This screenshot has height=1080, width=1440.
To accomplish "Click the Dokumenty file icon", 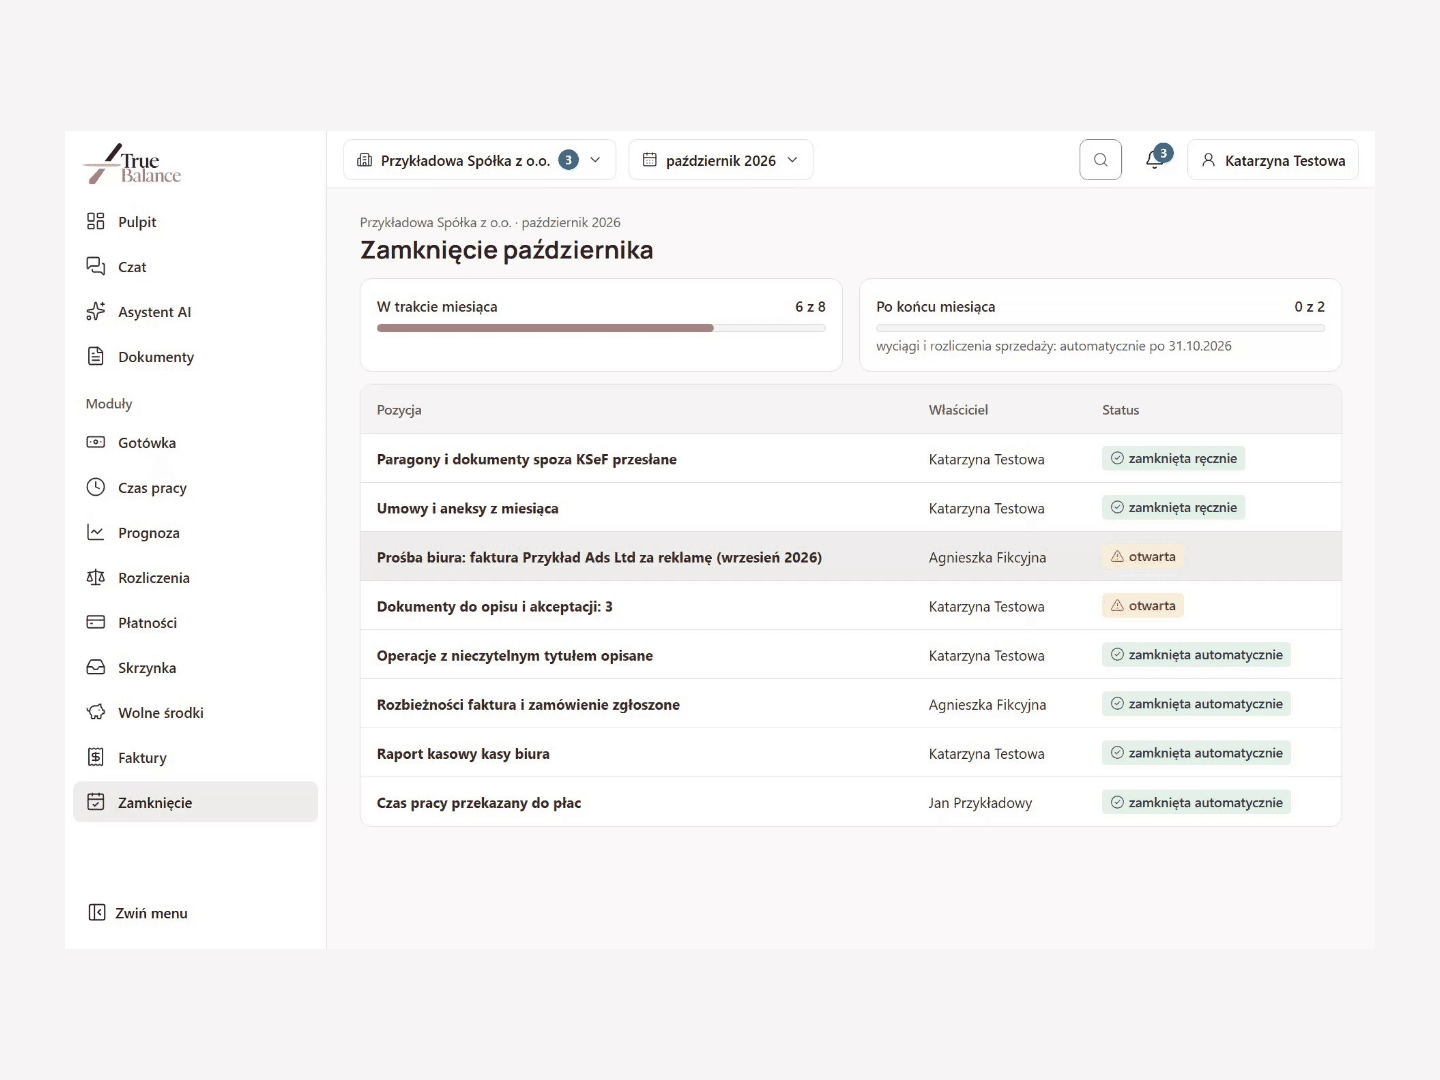I will click(x=96, y=356).
